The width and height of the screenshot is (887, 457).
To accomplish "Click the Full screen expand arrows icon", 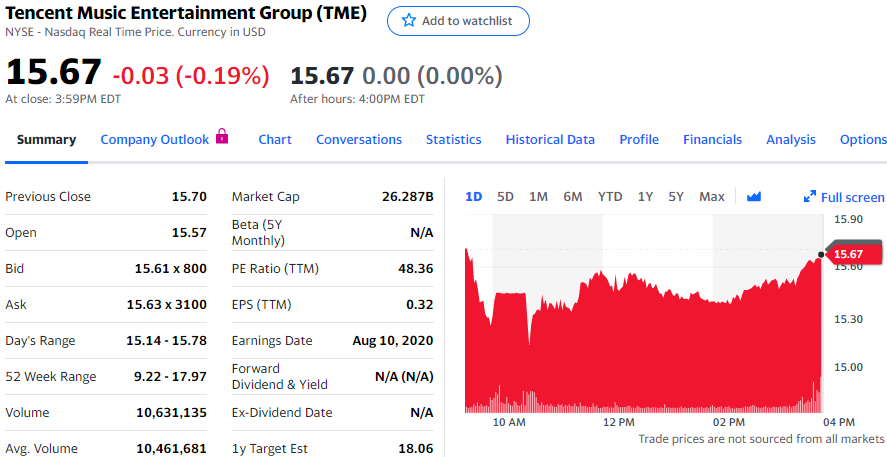I will 810,197.
